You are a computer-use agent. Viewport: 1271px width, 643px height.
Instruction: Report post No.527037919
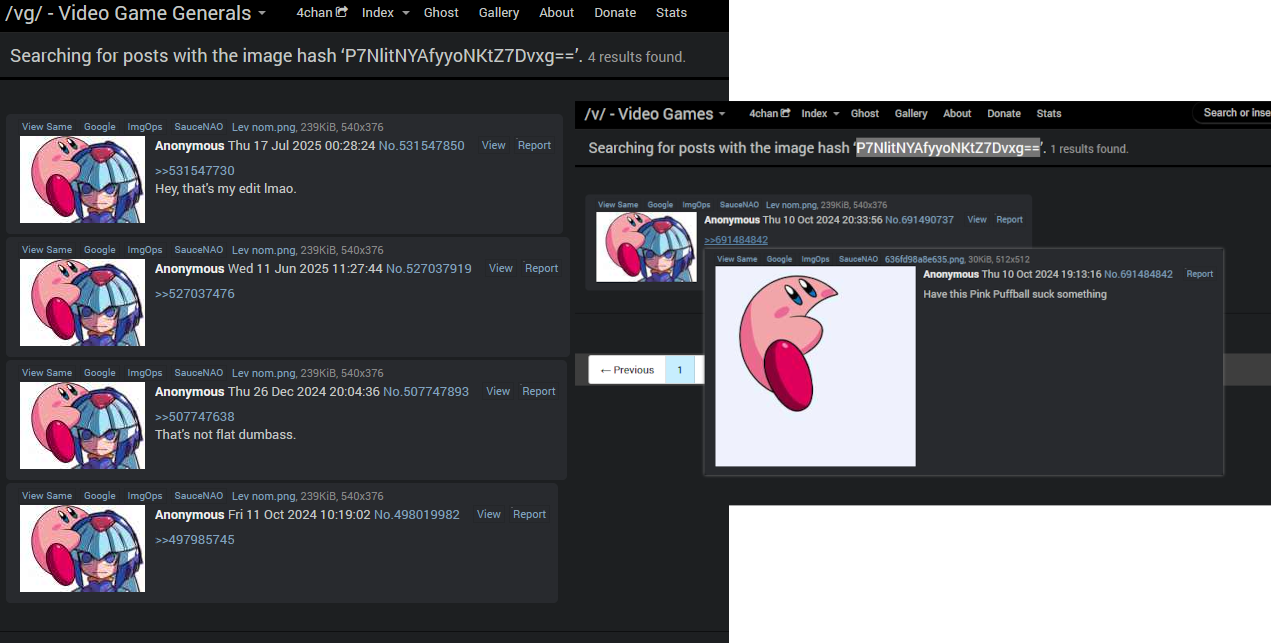click(x=541, y=269)
